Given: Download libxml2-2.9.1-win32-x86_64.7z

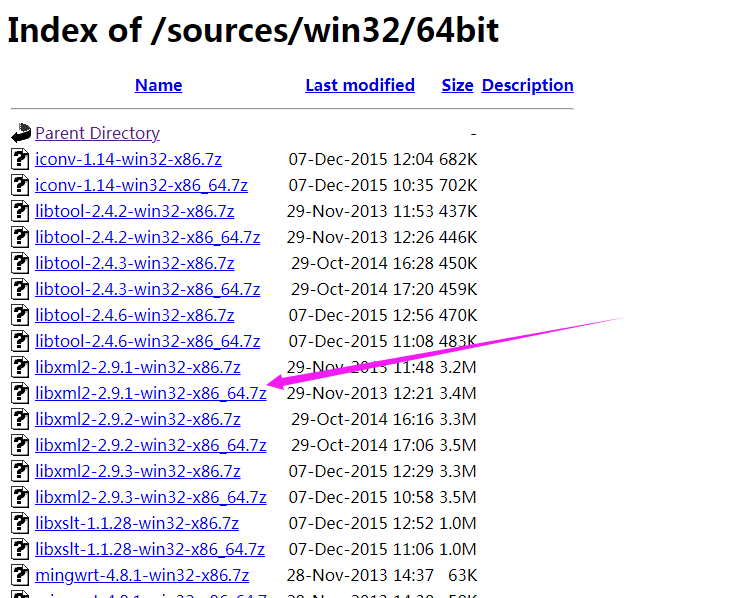Looking at the screenshot, I should (x=151, y=394).
